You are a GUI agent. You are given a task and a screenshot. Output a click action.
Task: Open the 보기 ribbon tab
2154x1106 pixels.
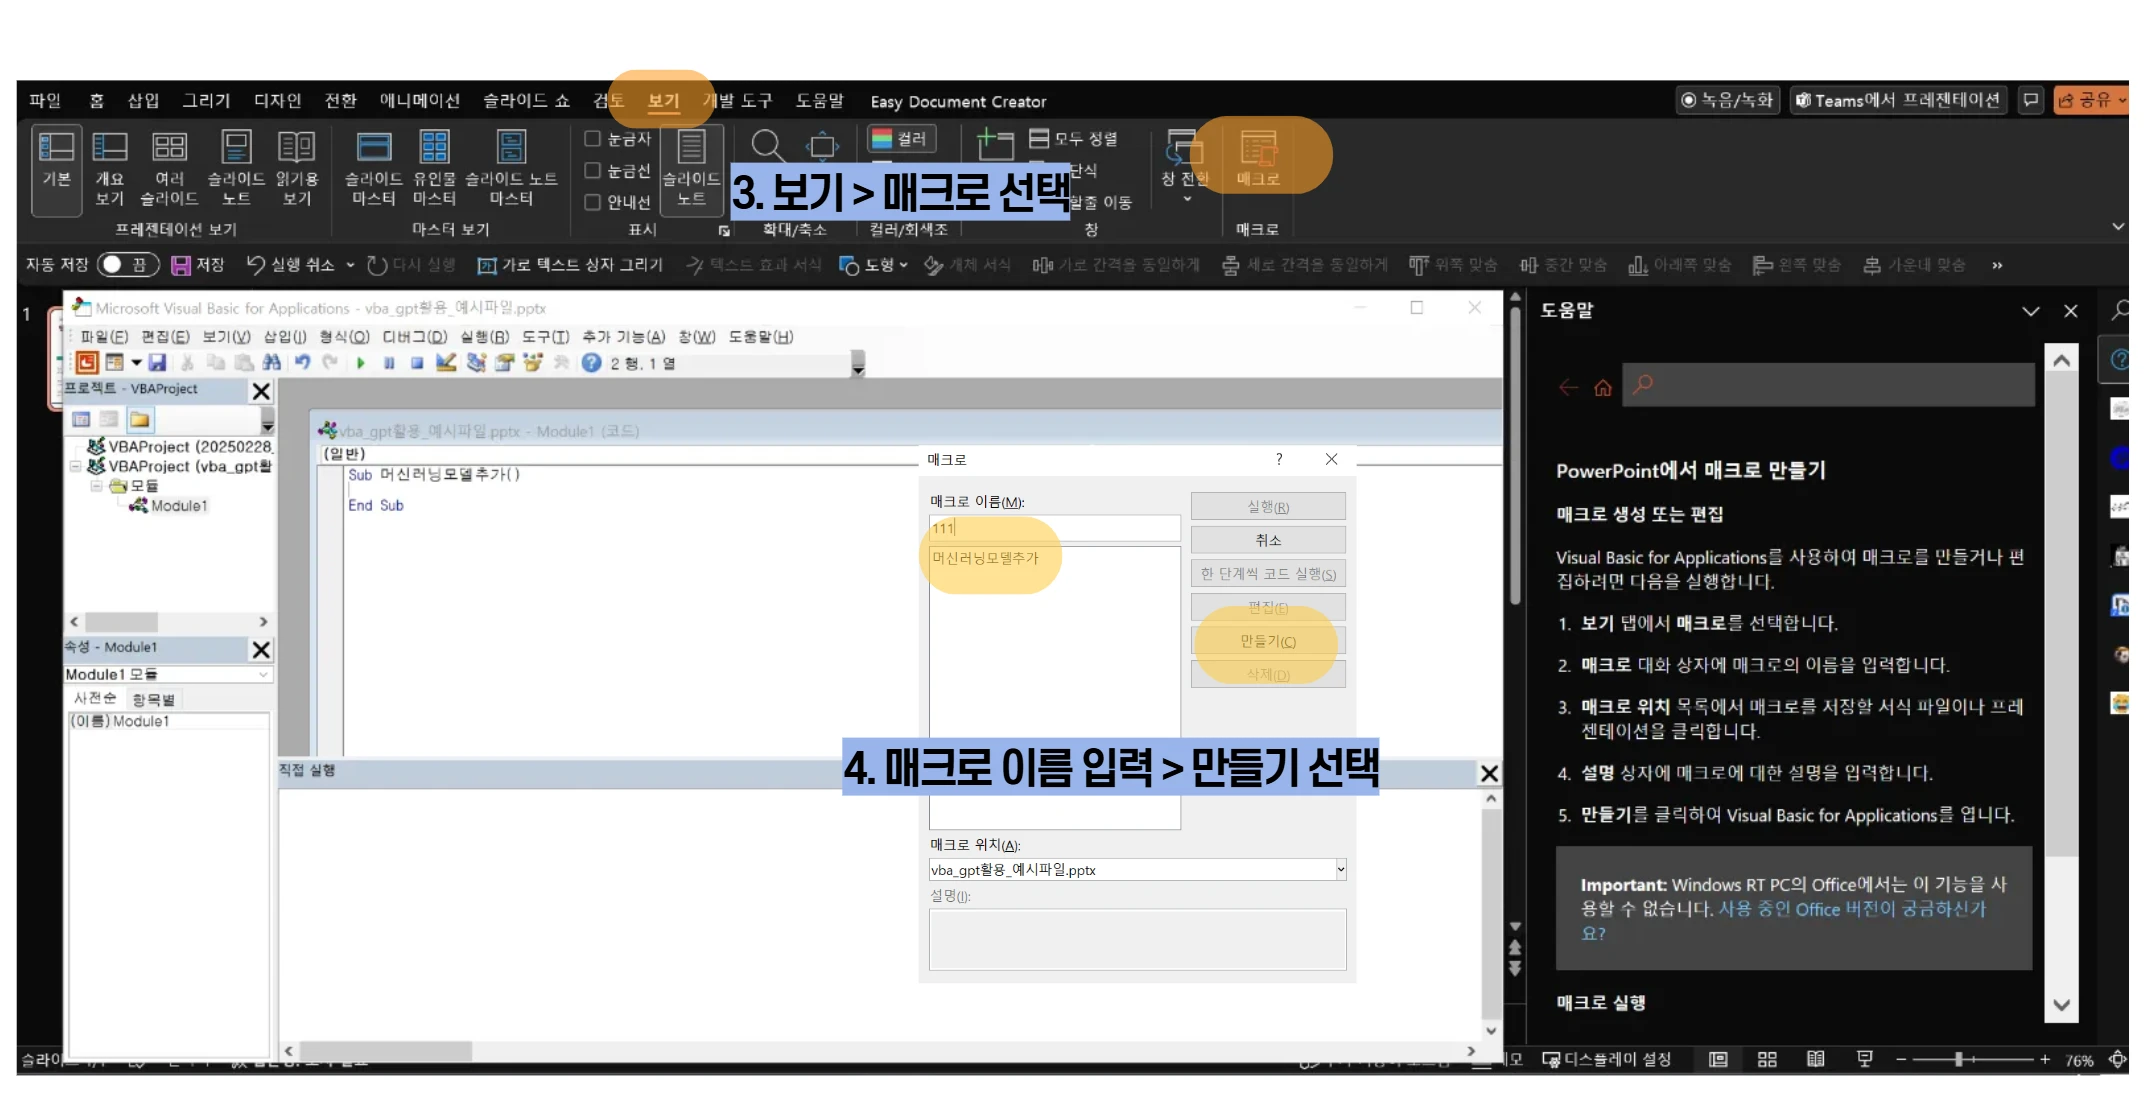point(663,100)
